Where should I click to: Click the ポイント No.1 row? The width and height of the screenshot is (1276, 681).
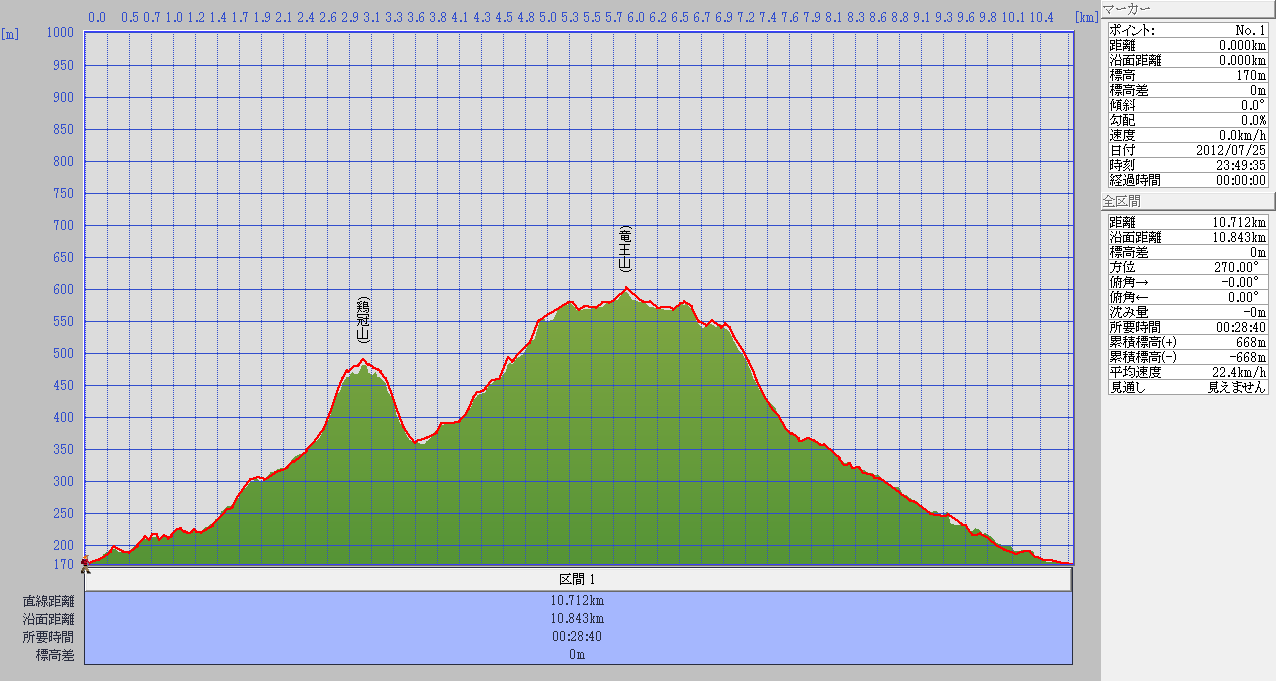tap(1187, 30)
